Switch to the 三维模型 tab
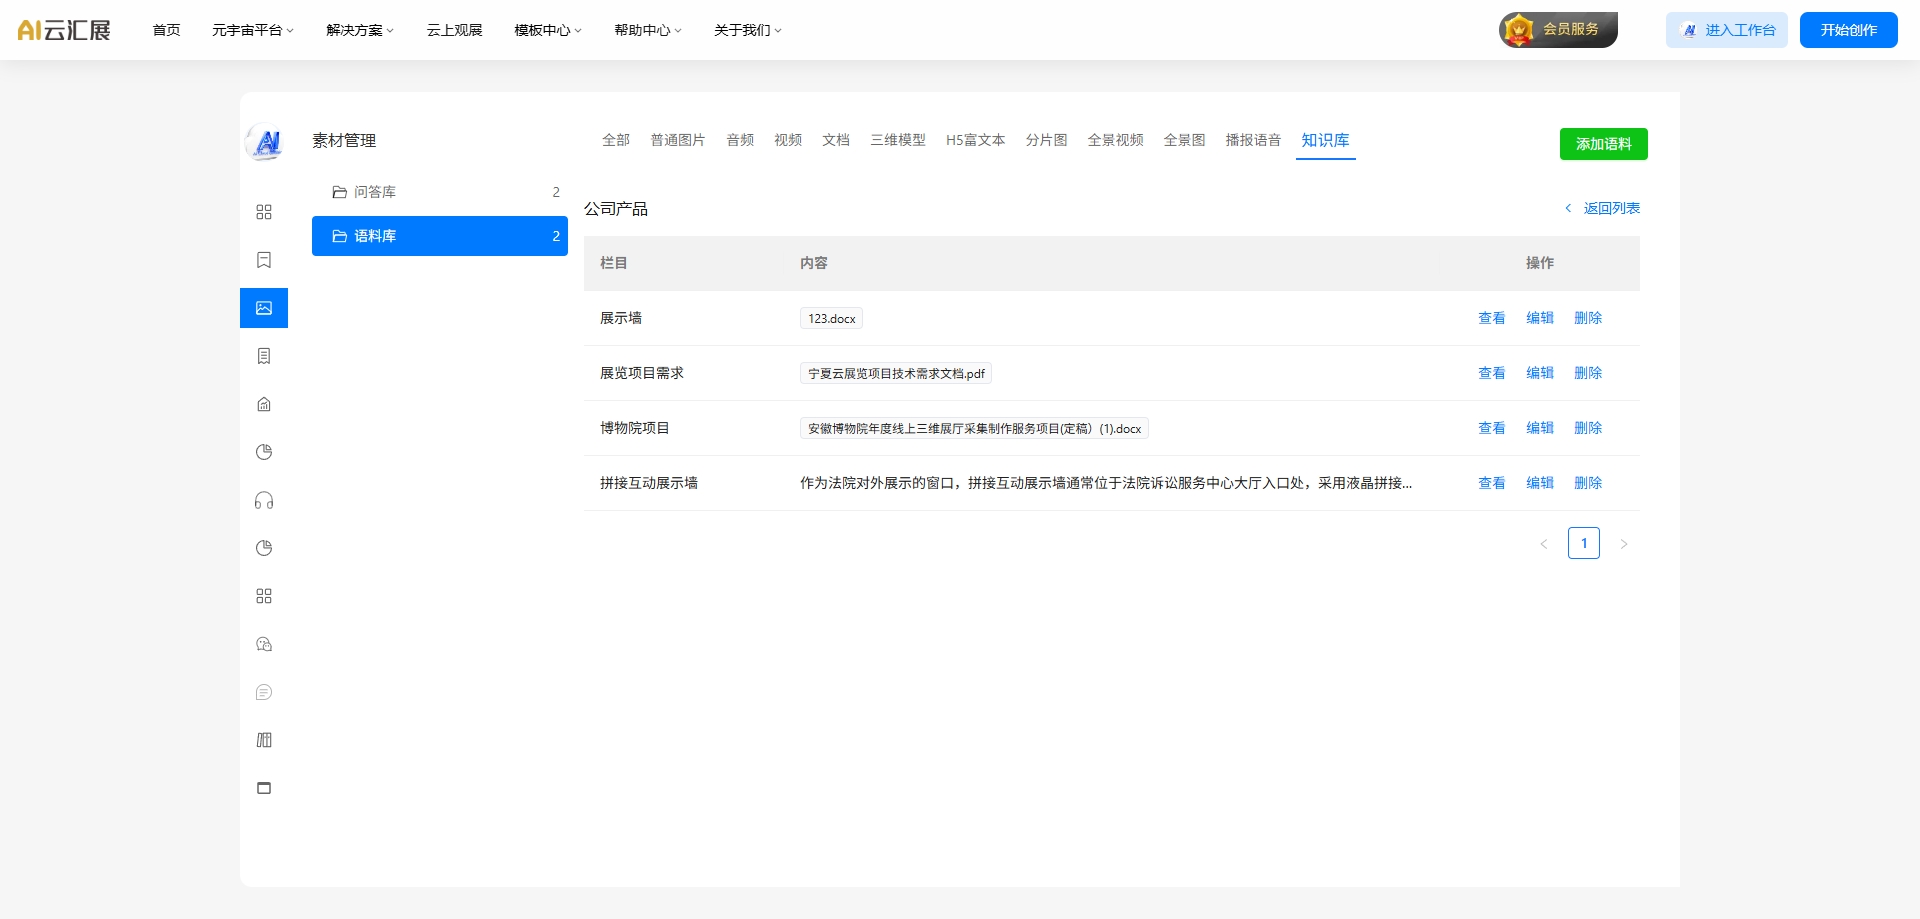The height and width of the screenshot is (919, 1920). (x=897, y=140)
